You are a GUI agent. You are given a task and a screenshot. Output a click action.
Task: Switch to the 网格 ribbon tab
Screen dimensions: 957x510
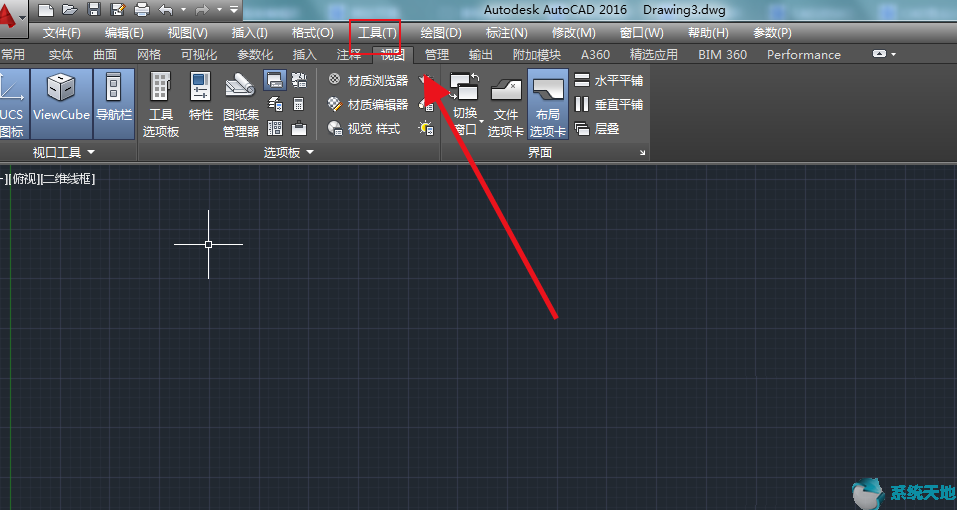click(x=149, y=54)
